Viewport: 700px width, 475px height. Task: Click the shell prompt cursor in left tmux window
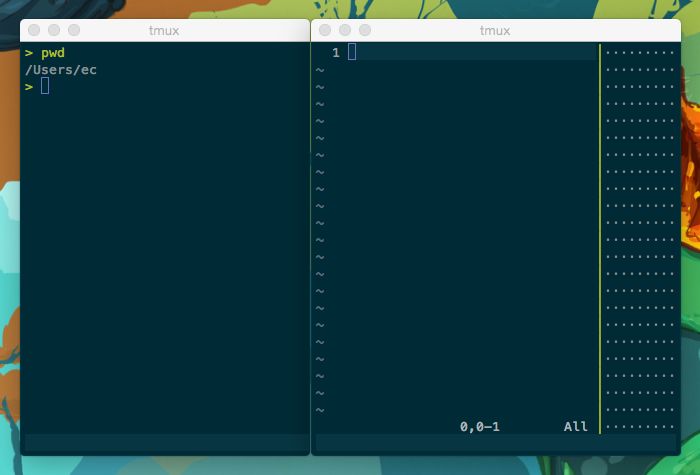(x=45, y=86)
